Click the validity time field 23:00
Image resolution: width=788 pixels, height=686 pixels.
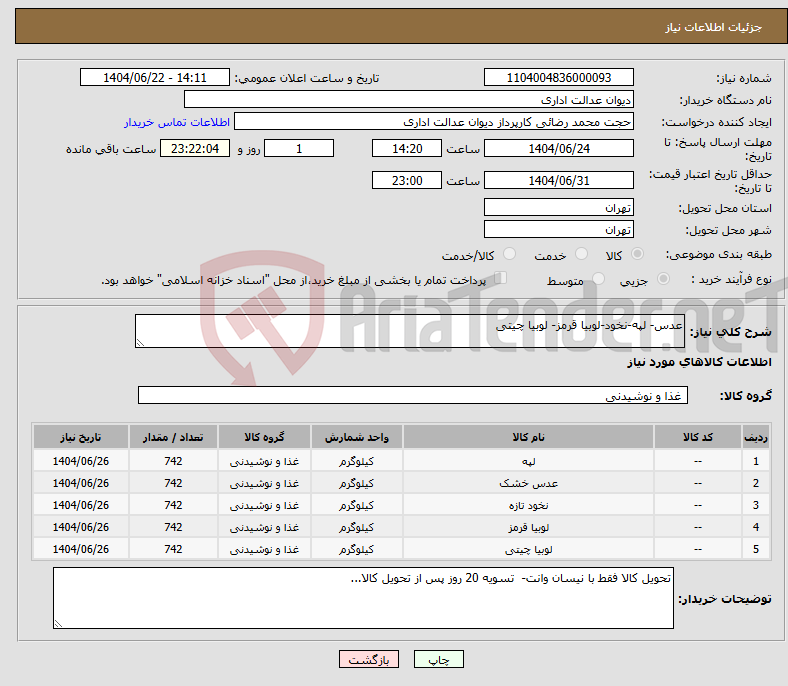(407, 180)
